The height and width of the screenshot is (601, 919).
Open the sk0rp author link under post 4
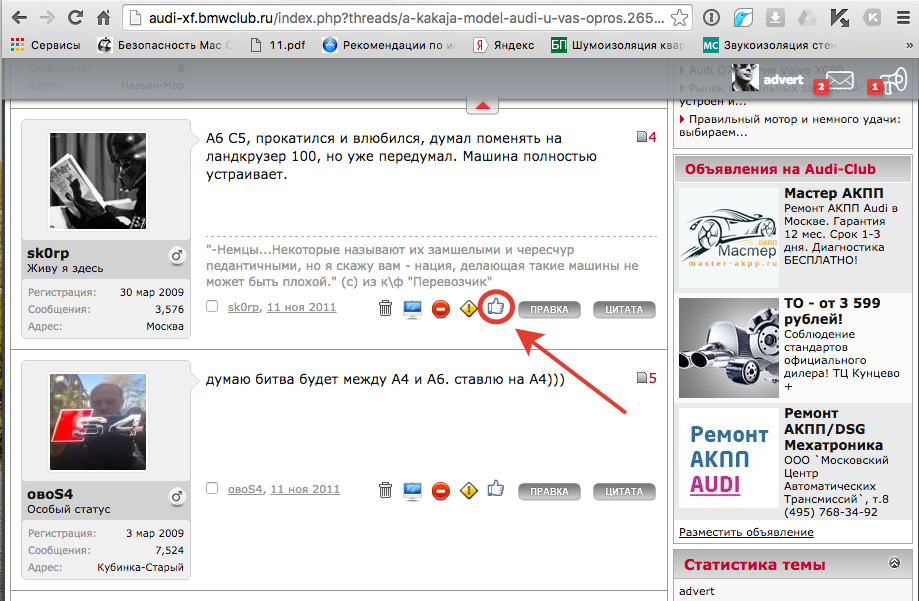[x=243, y=307]
